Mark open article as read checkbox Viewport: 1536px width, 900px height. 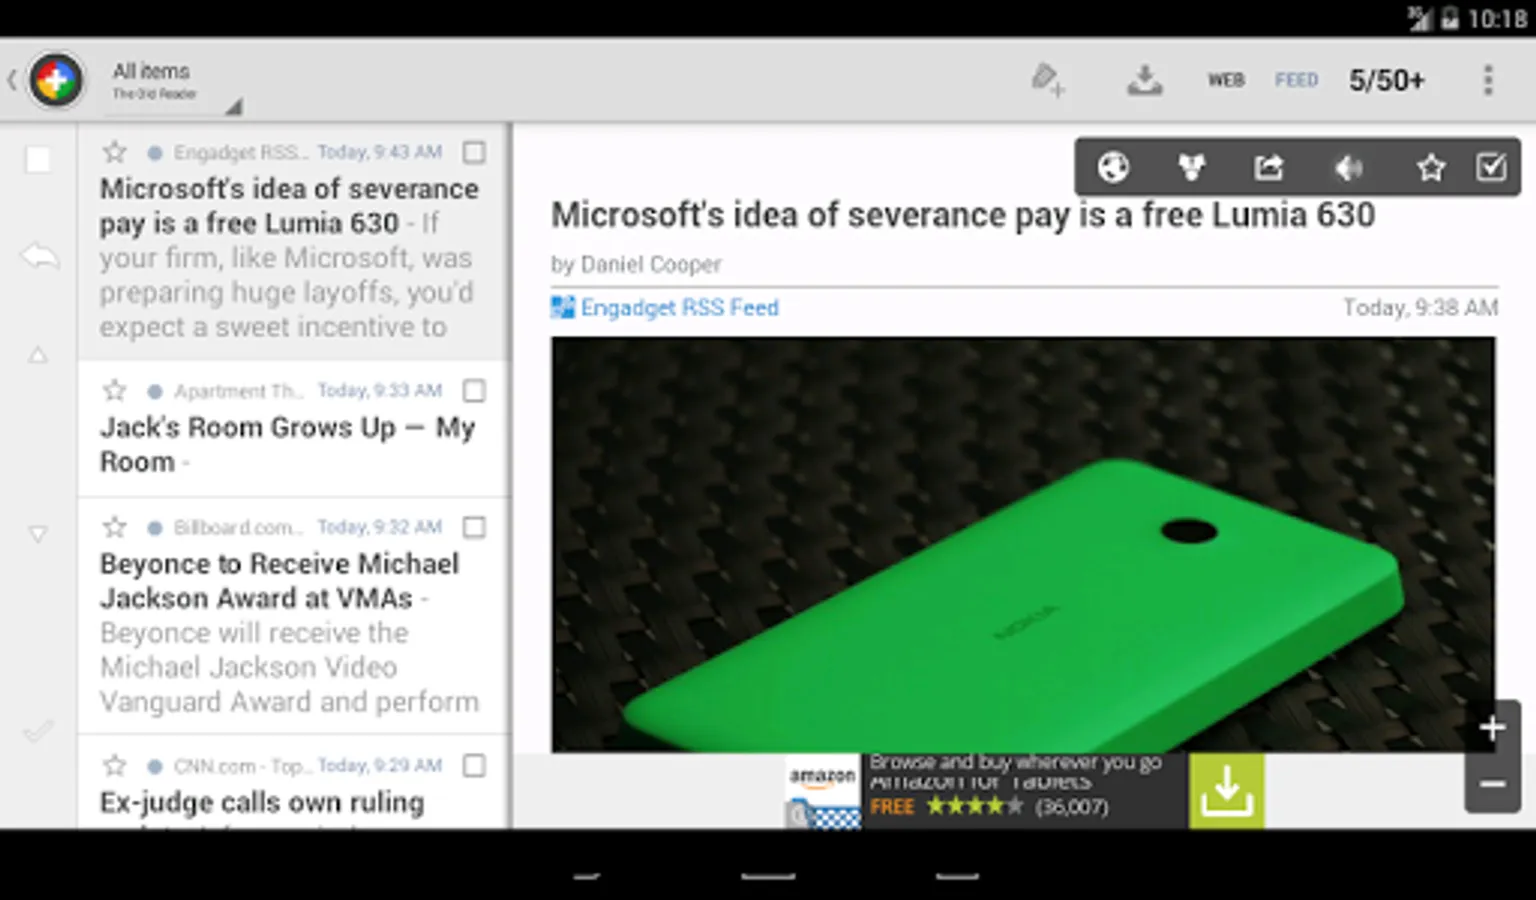point(1491,167)
